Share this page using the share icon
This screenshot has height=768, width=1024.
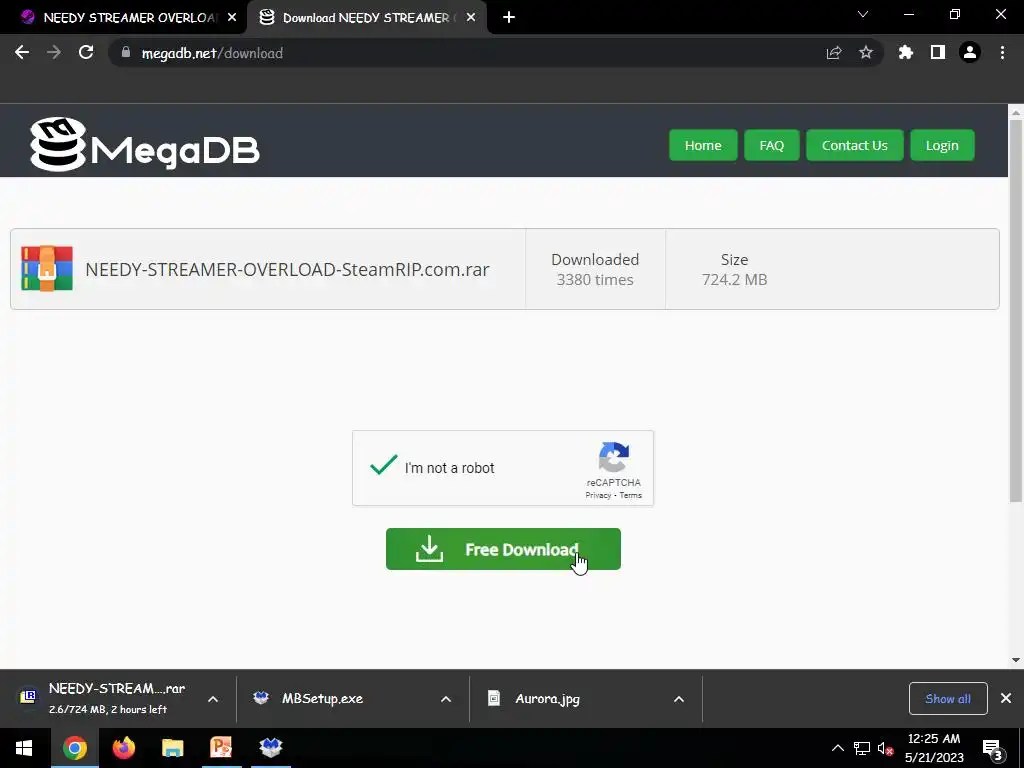coord(834,53)
